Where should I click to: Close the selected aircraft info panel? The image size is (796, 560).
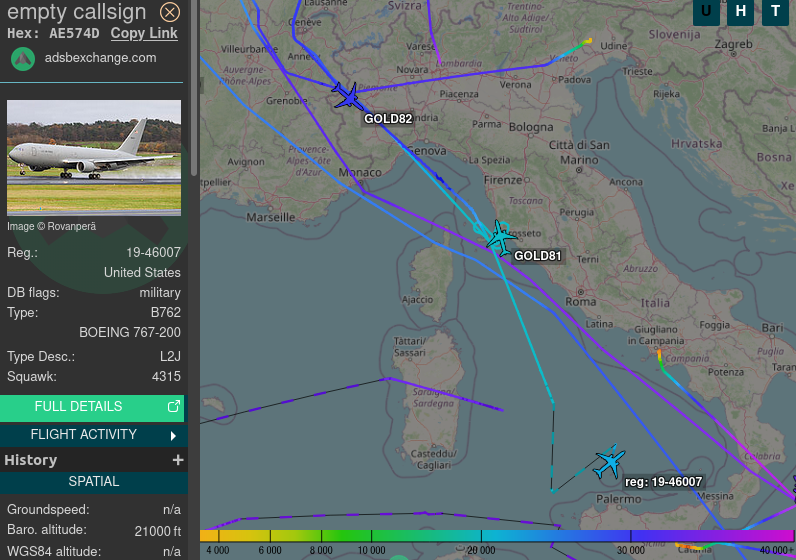170,12
